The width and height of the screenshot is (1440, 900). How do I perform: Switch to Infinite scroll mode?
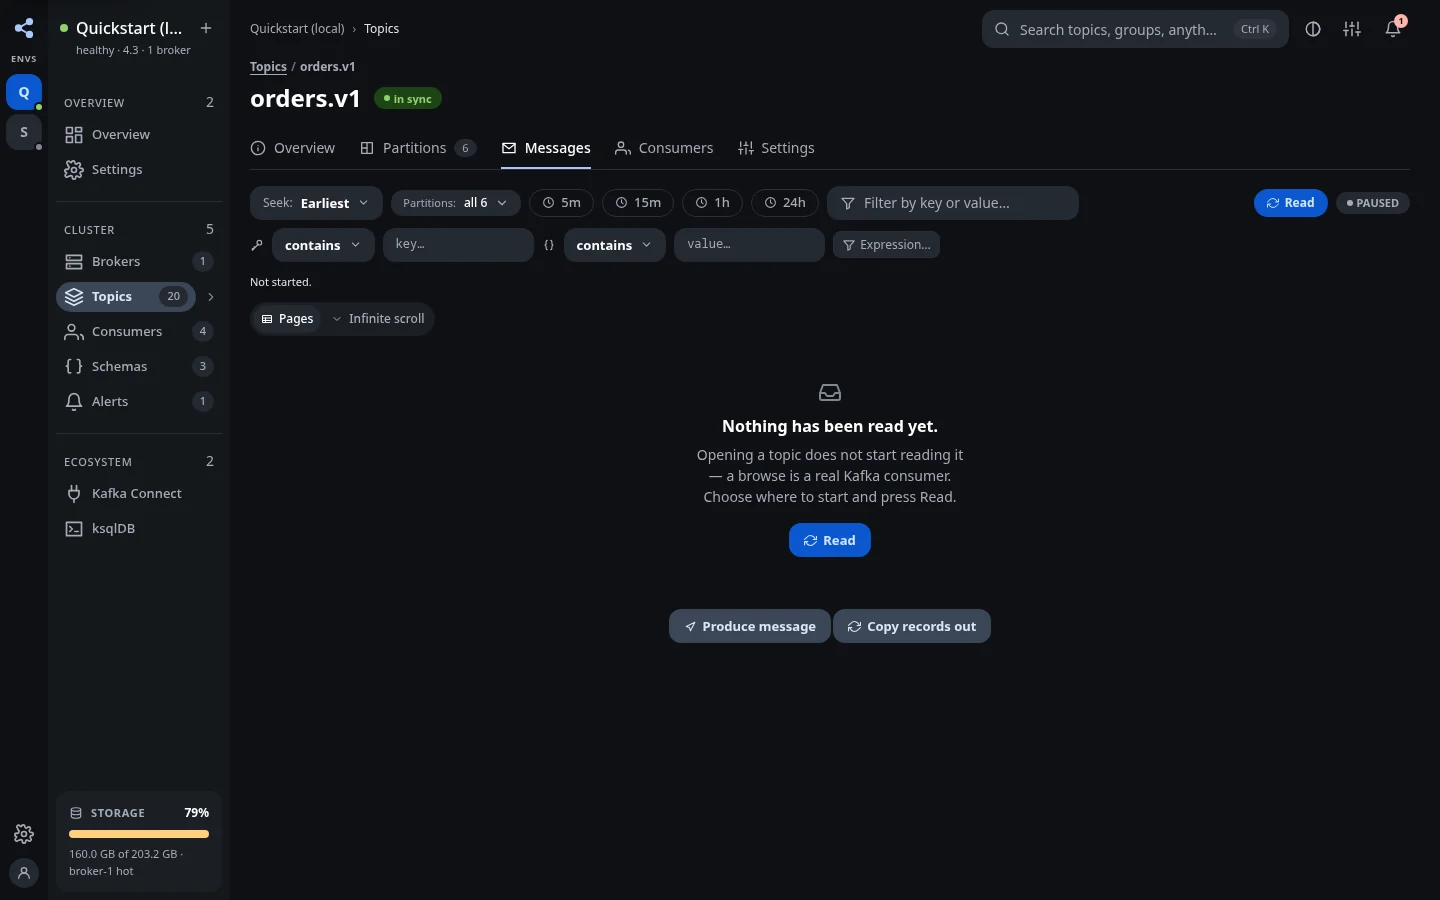[x=378, y=319]
